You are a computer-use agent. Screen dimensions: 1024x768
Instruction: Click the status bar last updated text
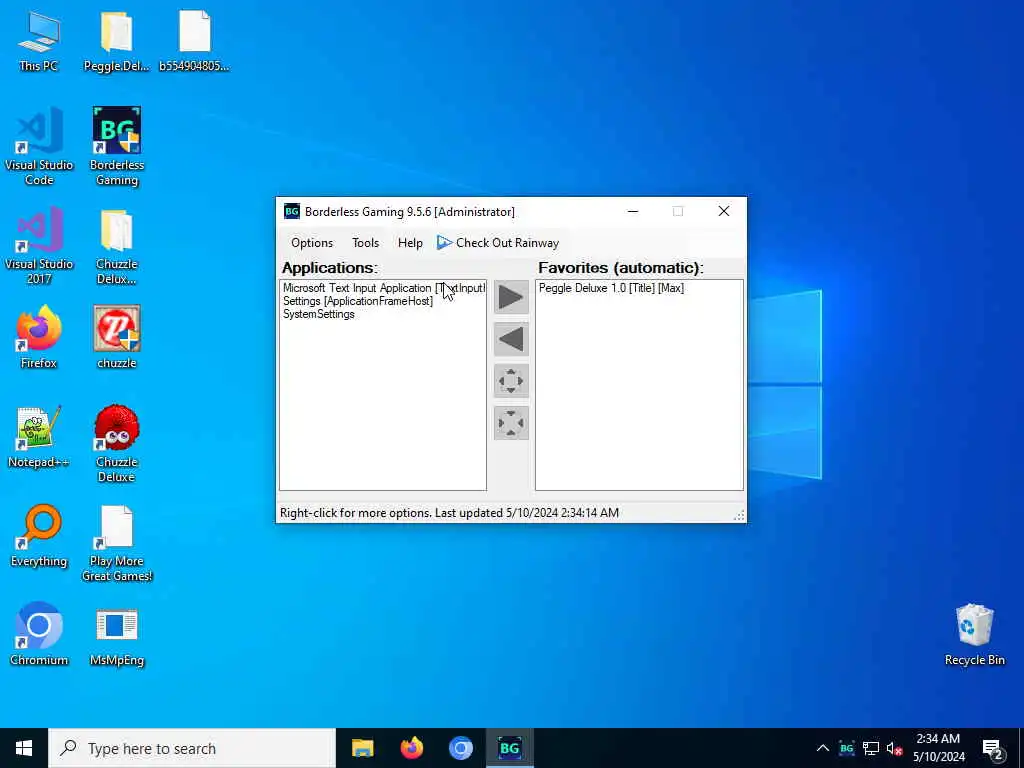pyautogui.click(x=449, y=513)
